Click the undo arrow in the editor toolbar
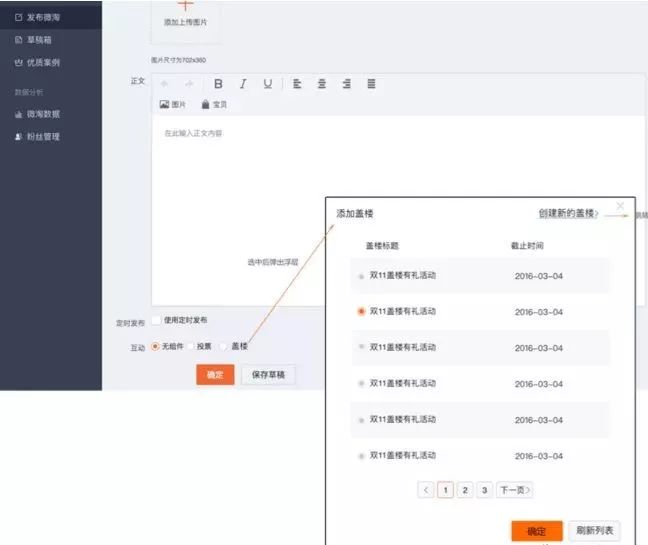 tap(164, 84)
